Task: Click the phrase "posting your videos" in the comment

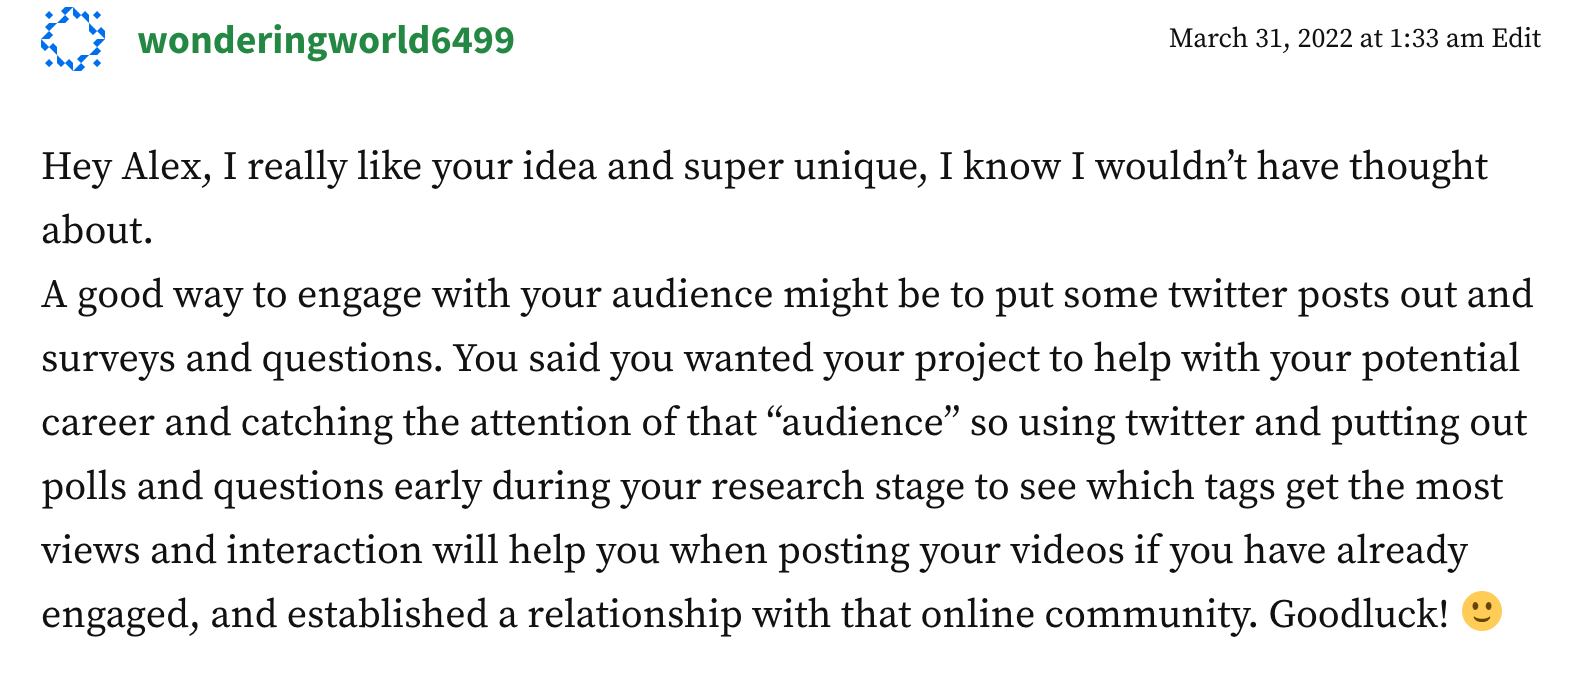Action: pos(951,551)
